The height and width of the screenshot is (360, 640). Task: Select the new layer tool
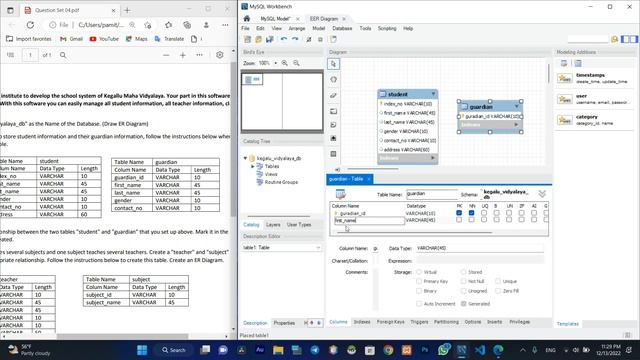[333, 111]
